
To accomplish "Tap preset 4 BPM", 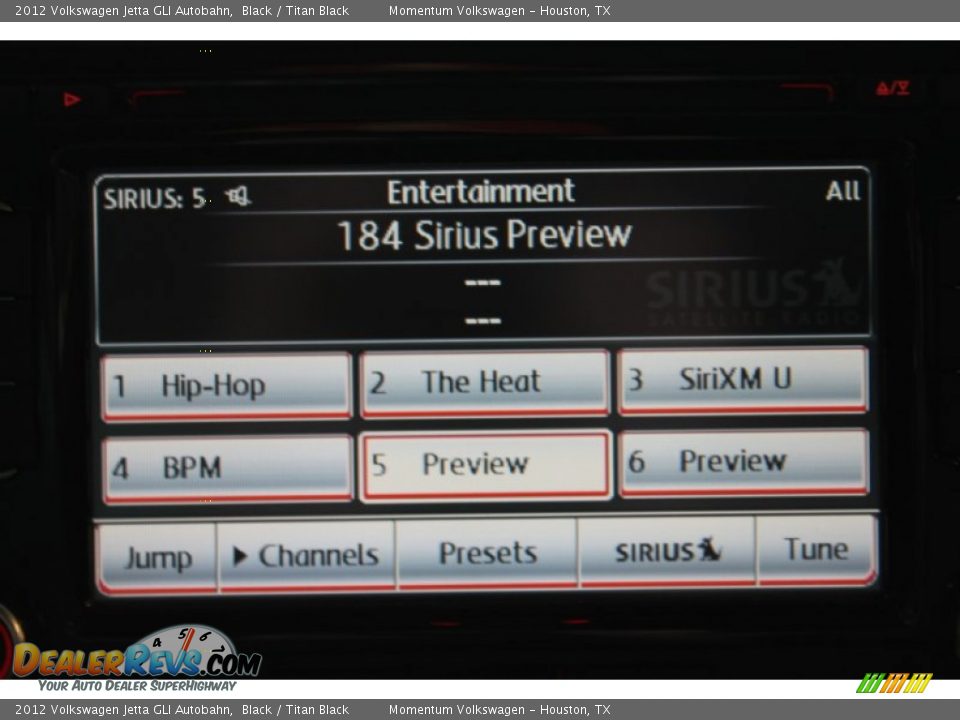I will click(x=226, y=468).
